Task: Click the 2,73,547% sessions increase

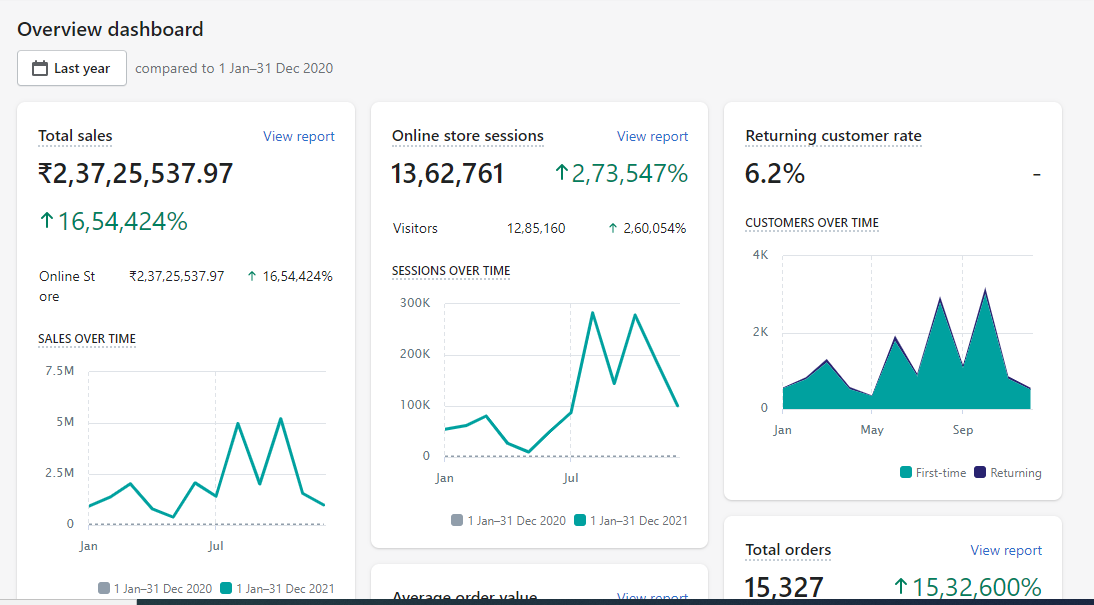Action: click(621, 174)
